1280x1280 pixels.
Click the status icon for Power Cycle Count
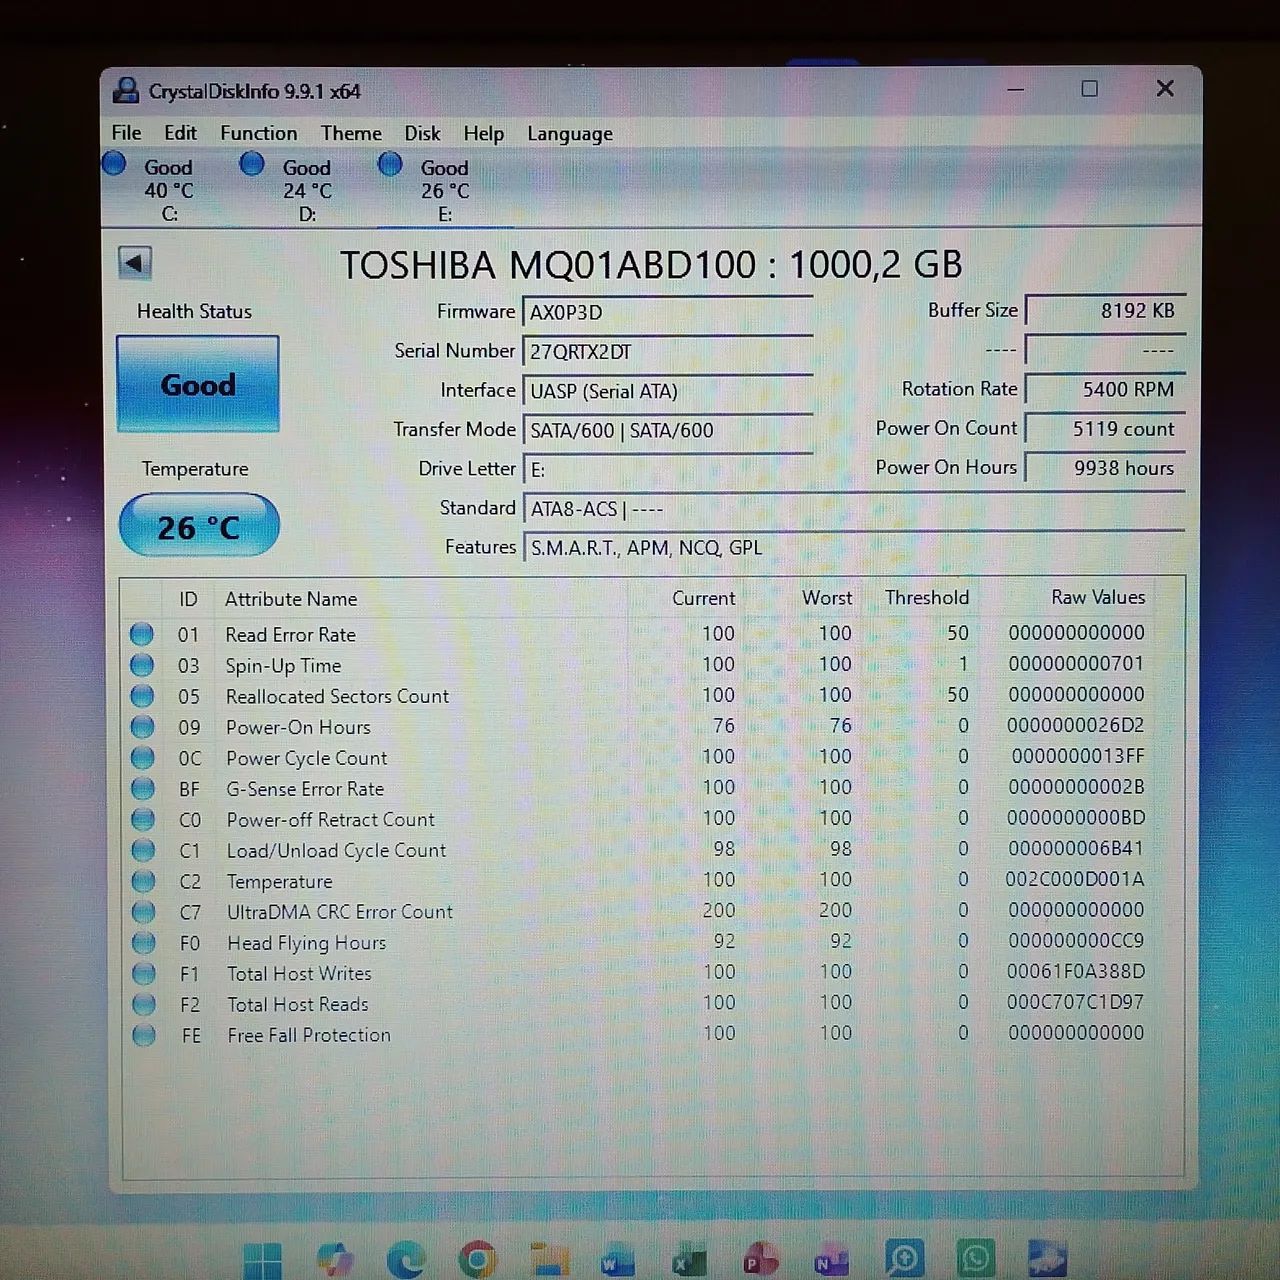point(142,758)
